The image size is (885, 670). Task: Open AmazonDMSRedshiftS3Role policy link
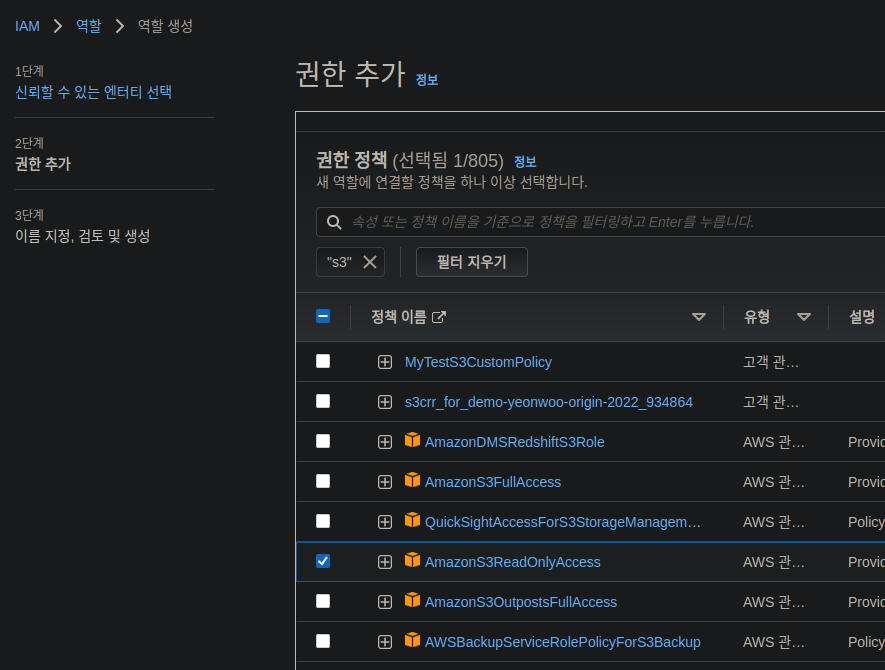click(x=514, y=443)
